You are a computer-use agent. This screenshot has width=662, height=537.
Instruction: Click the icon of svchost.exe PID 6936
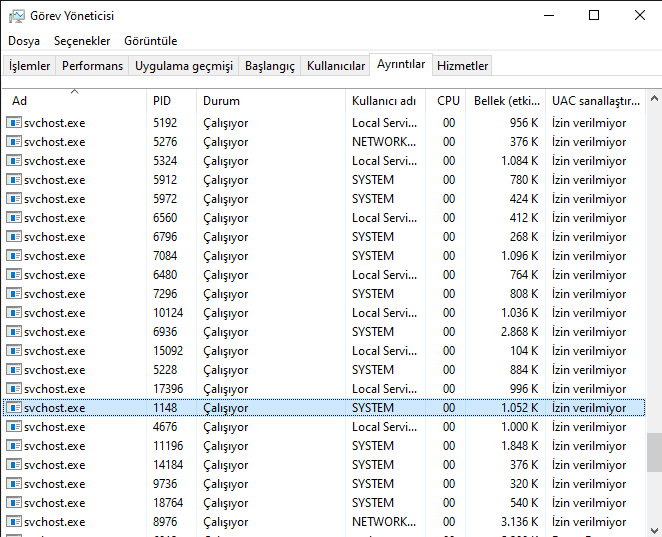pyautogui.click(x=14, y=331)
